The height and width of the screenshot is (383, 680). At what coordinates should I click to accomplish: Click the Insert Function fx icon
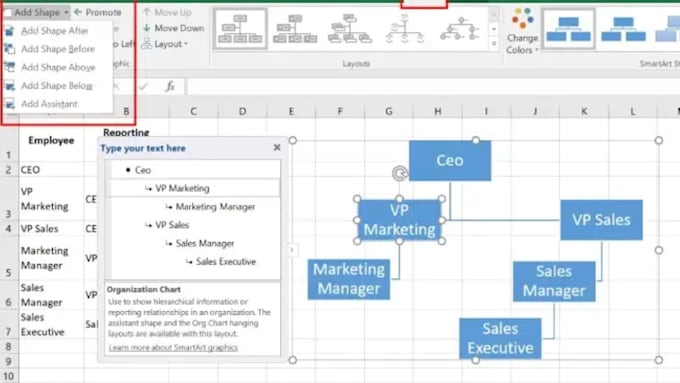point(170,86)
